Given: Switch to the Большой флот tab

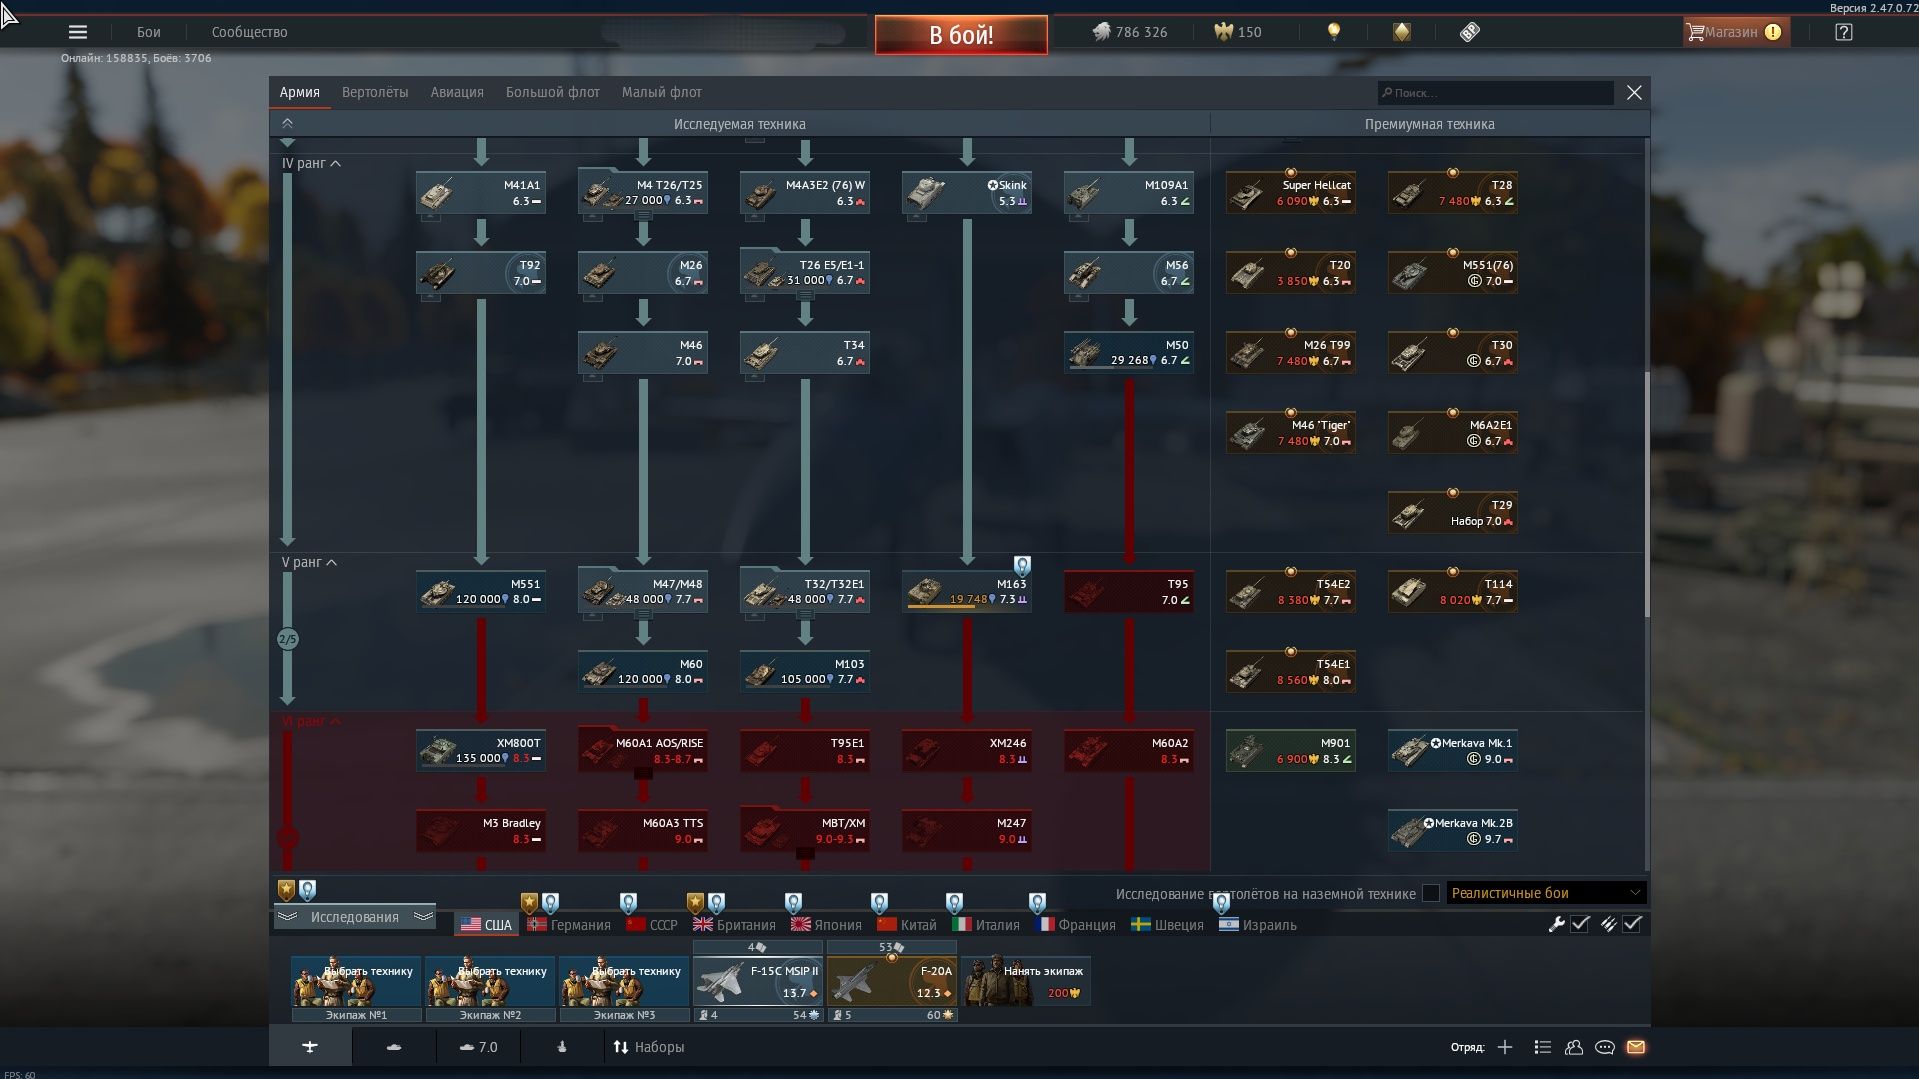Looking at the screenshot, I should (552, 92).
